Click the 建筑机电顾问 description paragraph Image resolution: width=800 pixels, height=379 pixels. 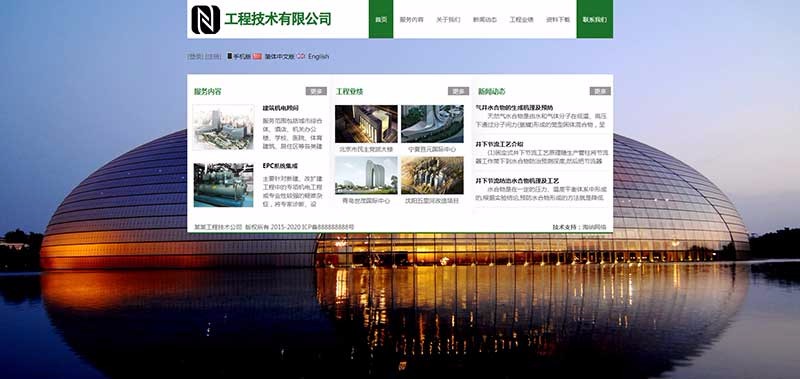coord(293,134)
